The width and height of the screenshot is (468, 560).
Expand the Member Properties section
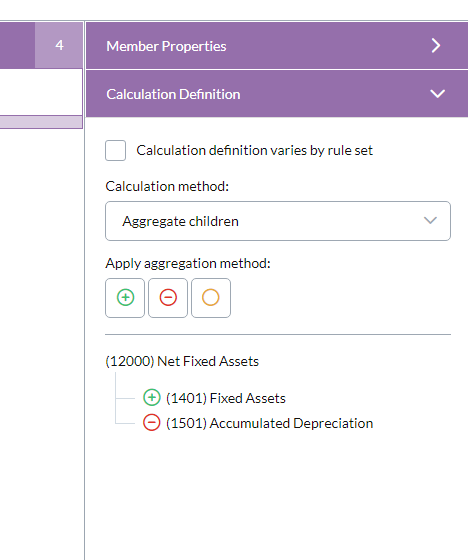coord(277,46)
